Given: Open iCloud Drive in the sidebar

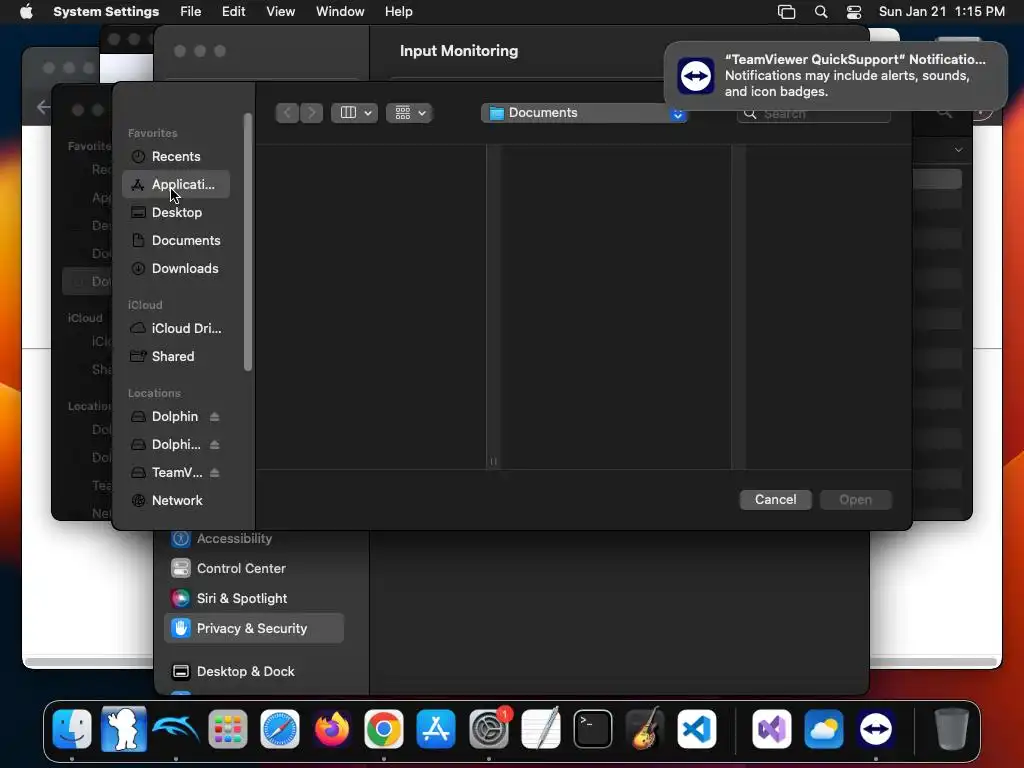Looking at the screenshot, I should pos(175,328).
